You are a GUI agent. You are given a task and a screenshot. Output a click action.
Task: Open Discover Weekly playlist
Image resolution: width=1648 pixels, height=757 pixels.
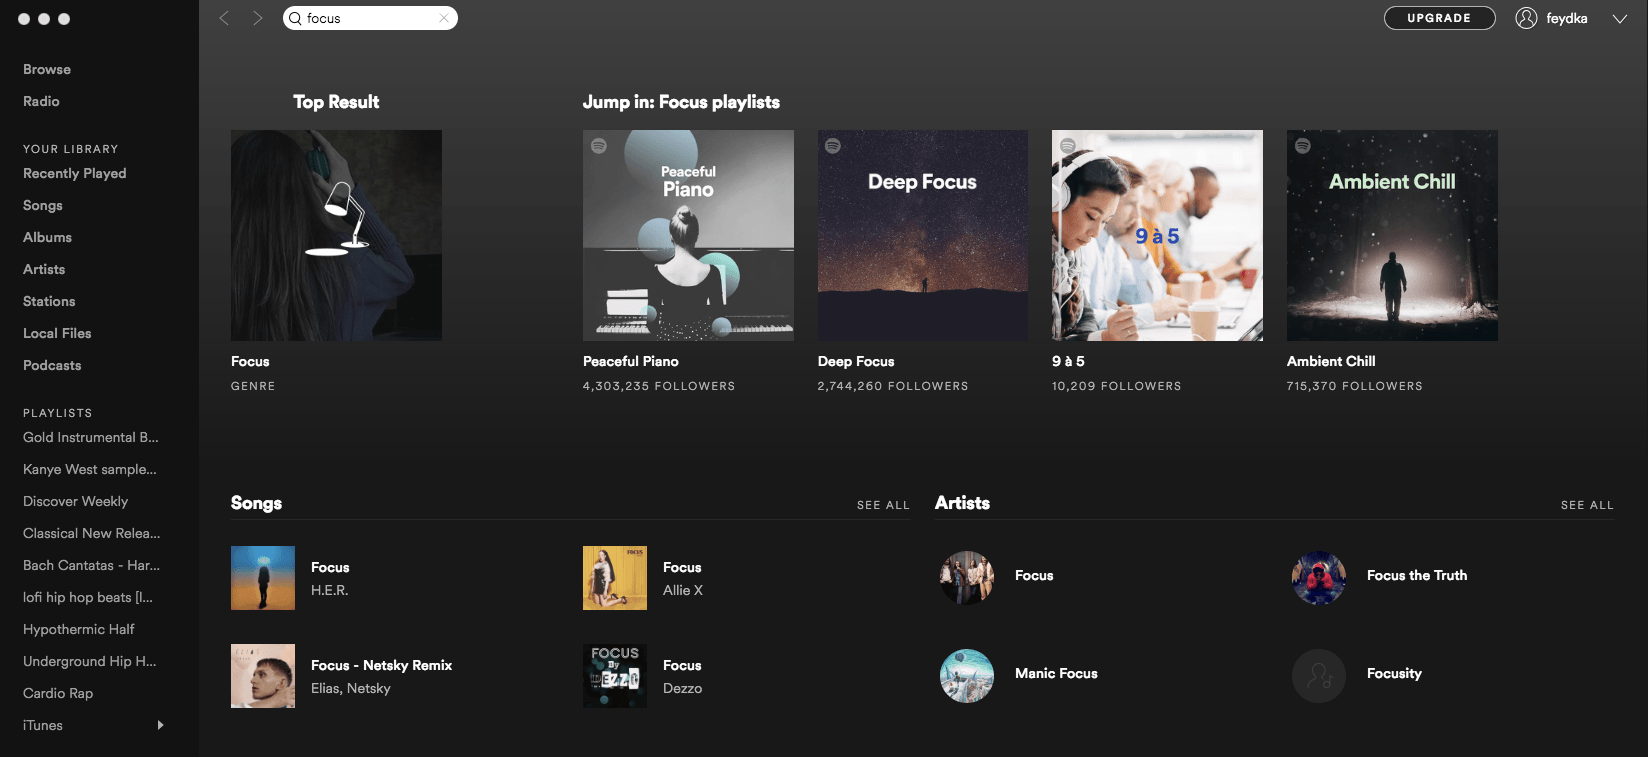point(75,501)
